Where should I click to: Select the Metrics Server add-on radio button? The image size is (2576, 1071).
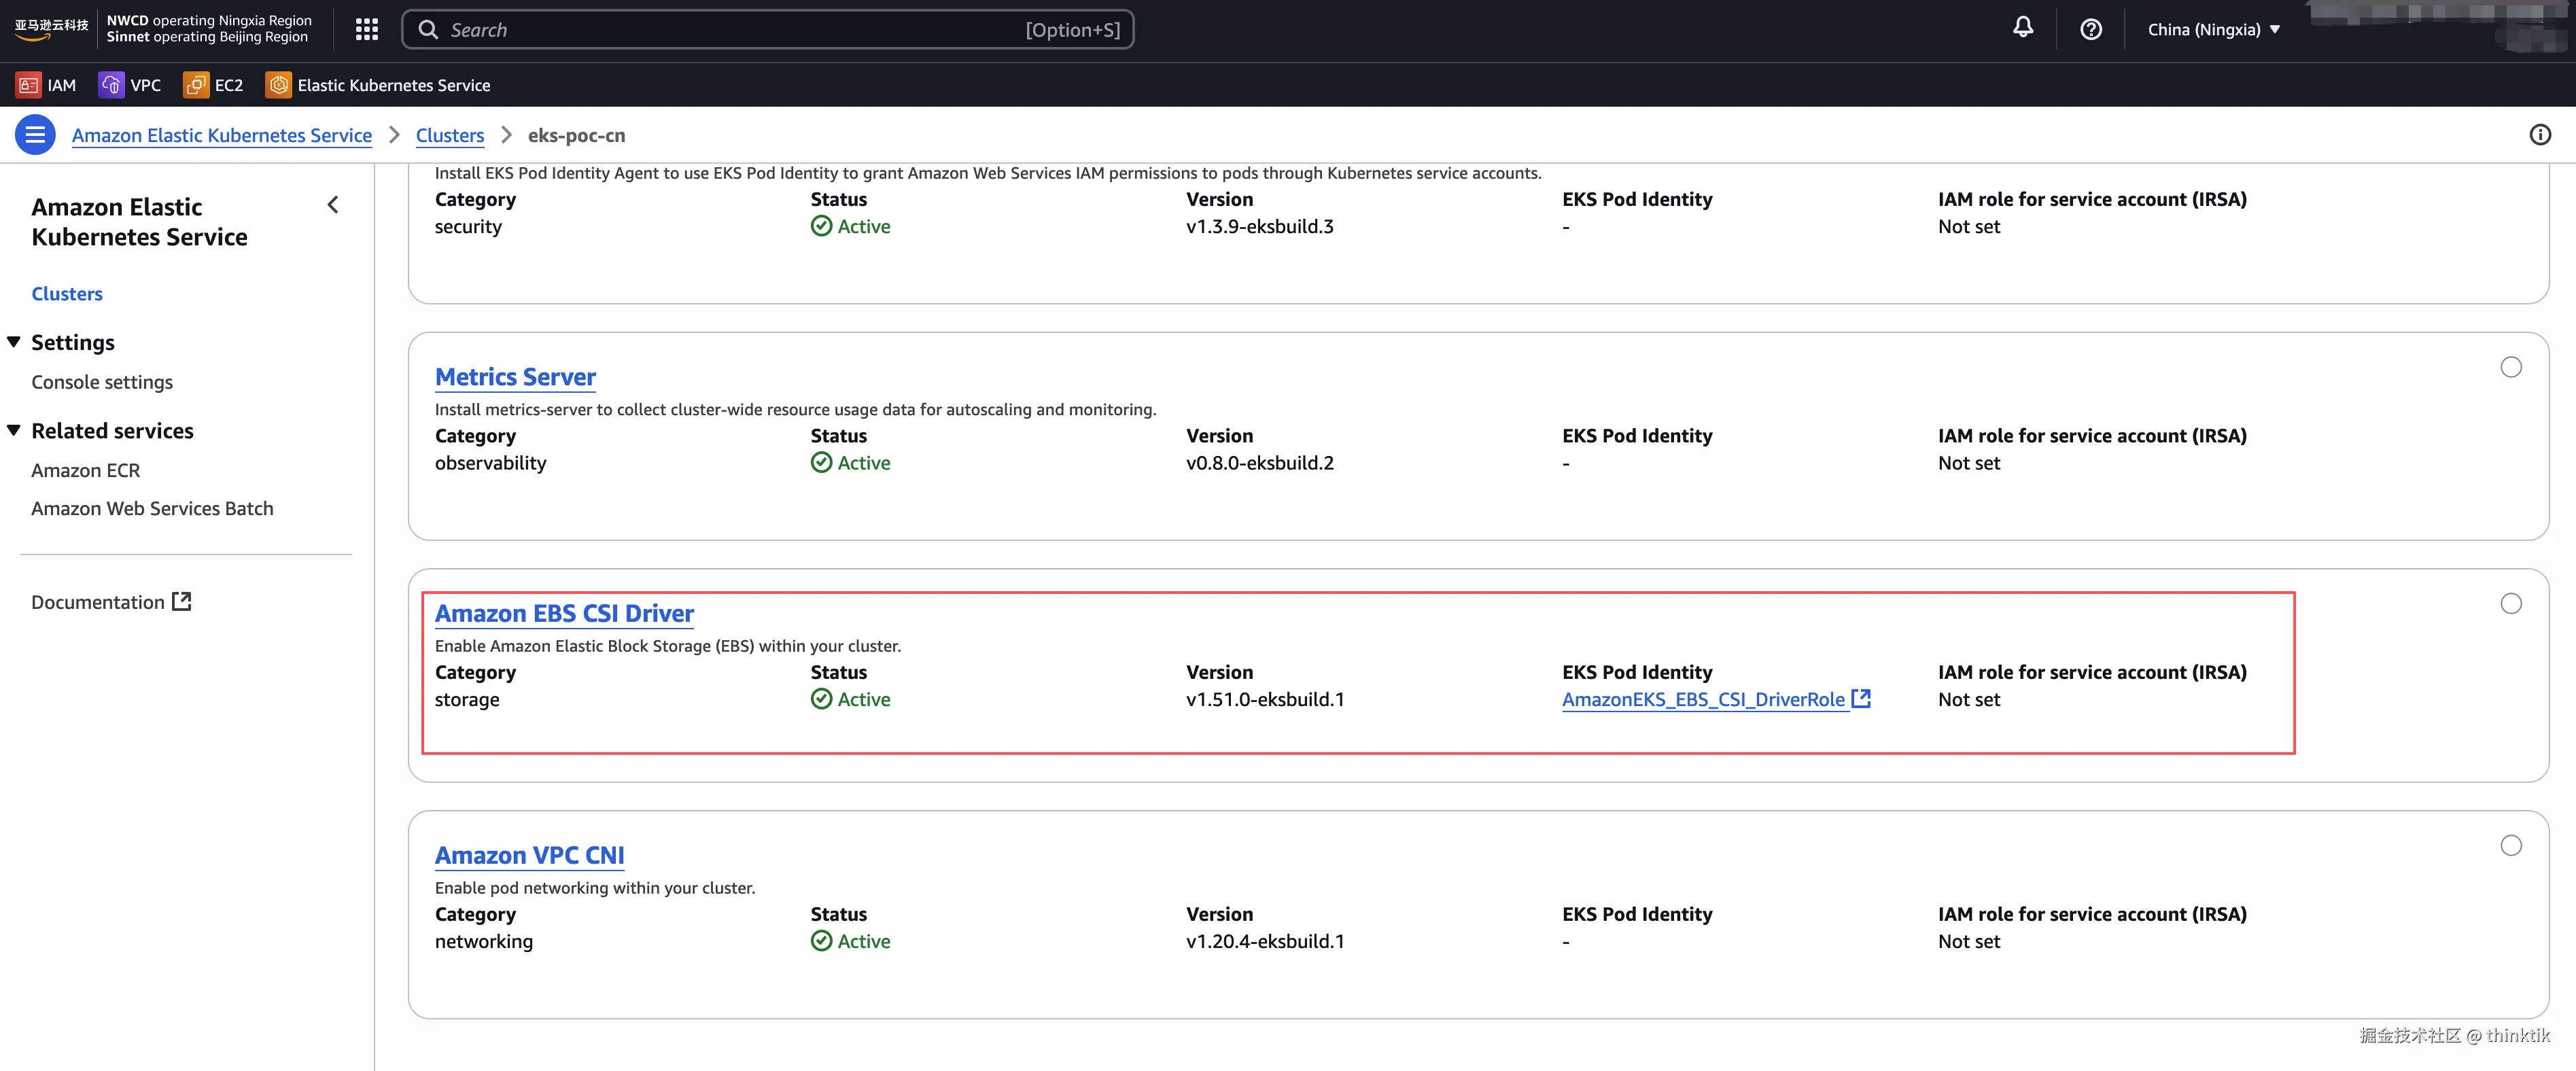[2510, 367]
